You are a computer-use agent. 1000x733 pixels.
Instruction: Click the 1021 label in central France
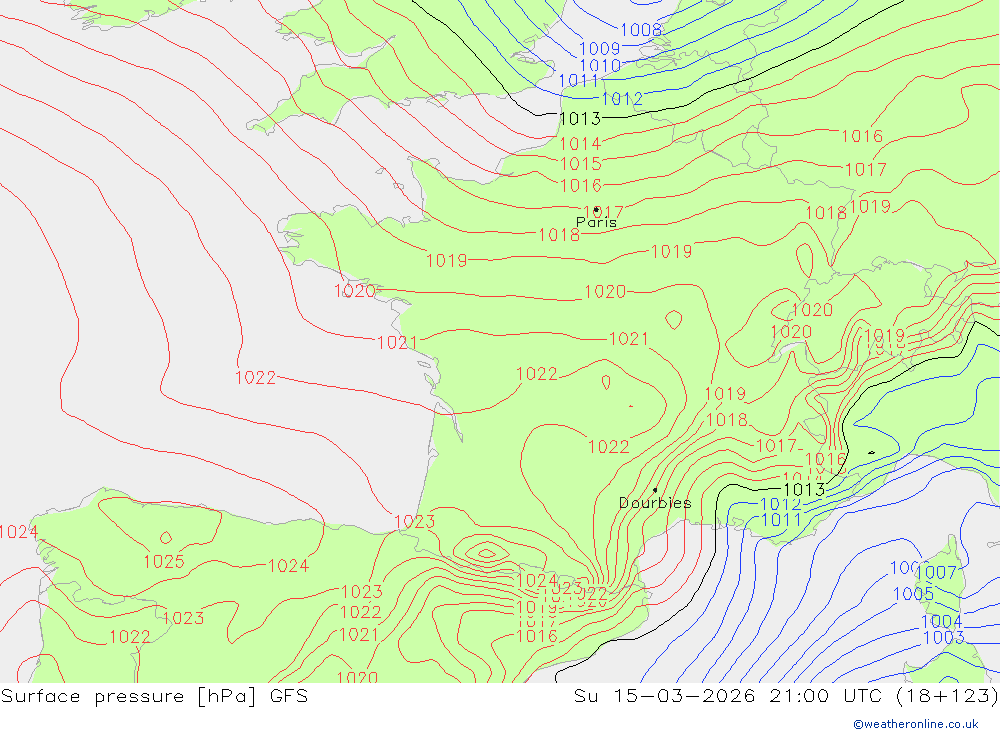629,339
